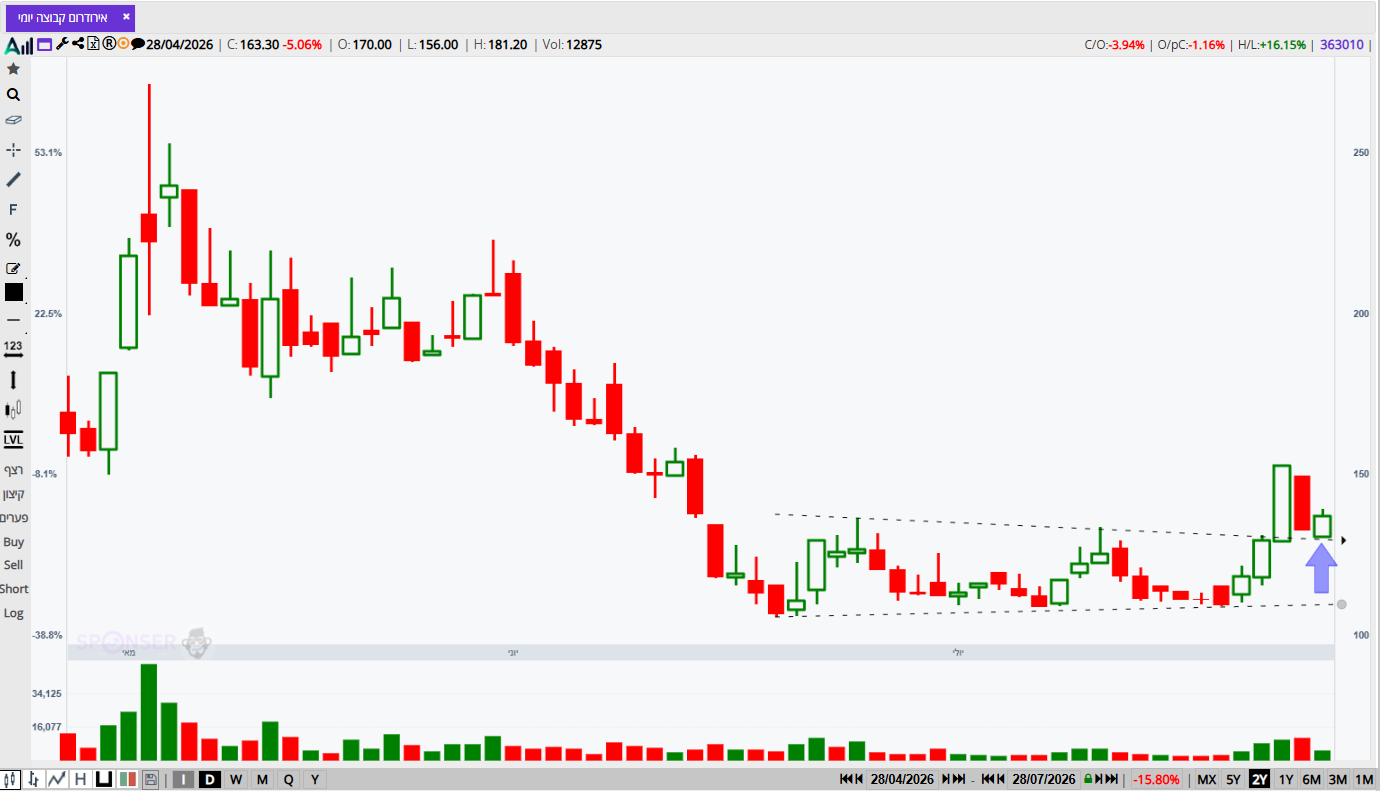
Task: Choose the line thickness dash tool
Action: 13,320
